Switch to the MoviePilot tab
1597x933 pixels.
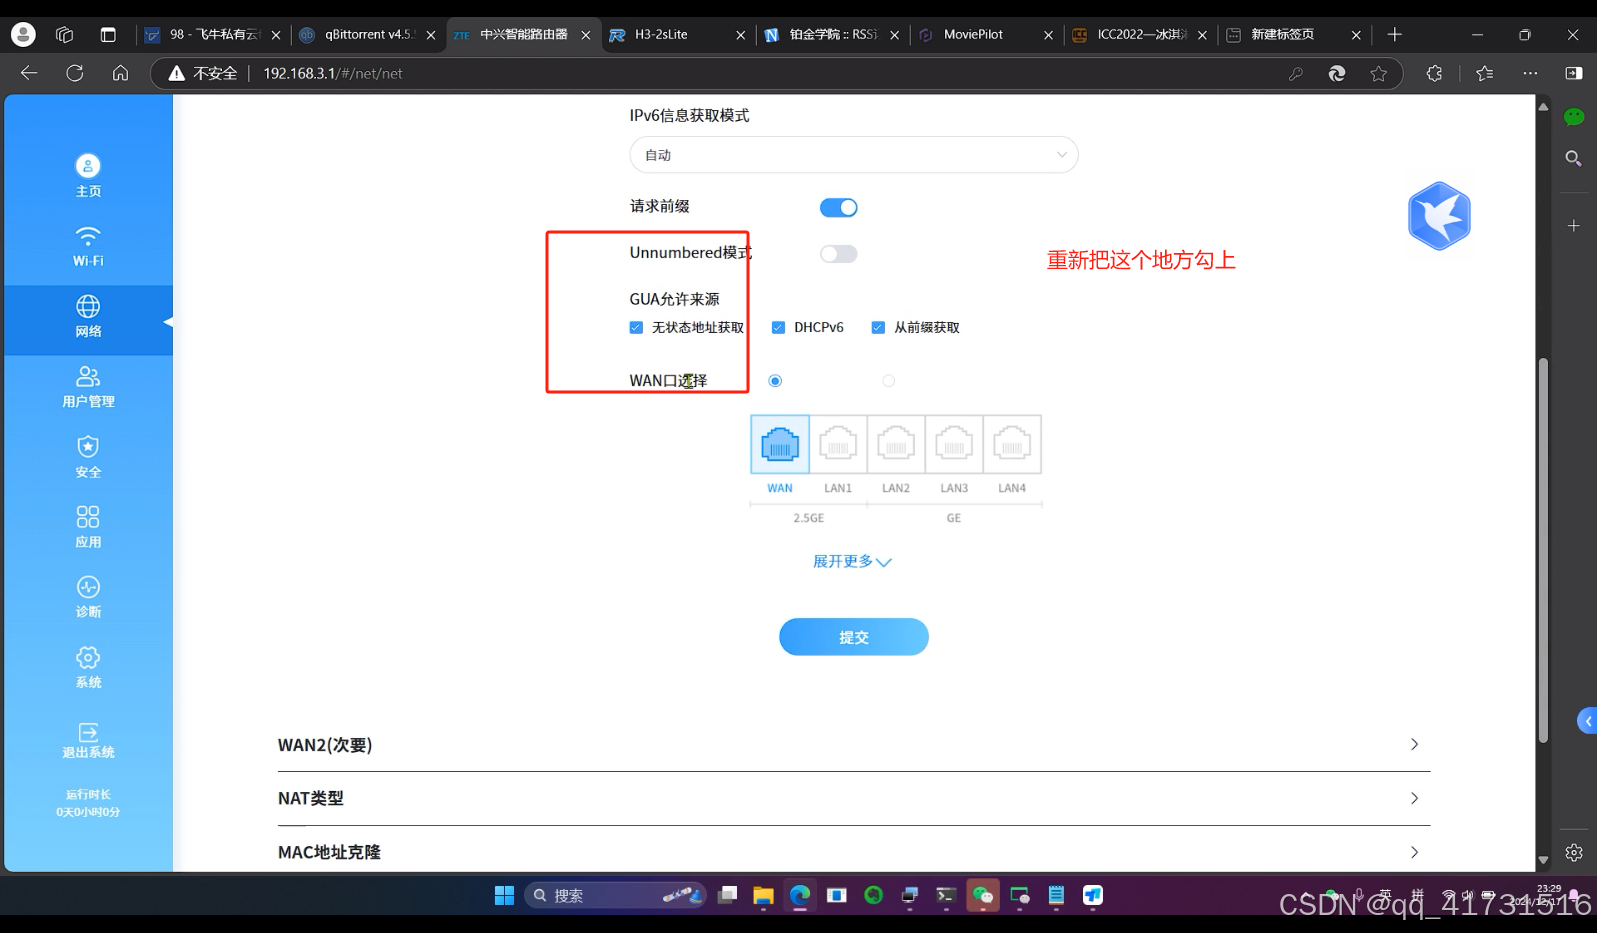pyautogui.click(x=986, y=34)
